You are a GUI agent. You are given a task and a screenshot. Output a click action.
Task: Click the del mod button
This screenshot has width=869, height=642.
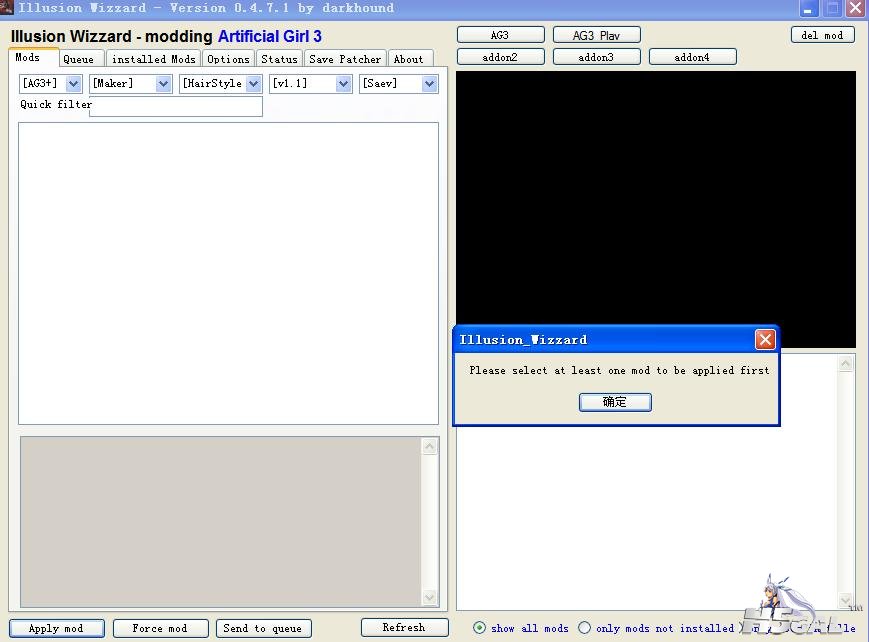[x=822, y=35]
